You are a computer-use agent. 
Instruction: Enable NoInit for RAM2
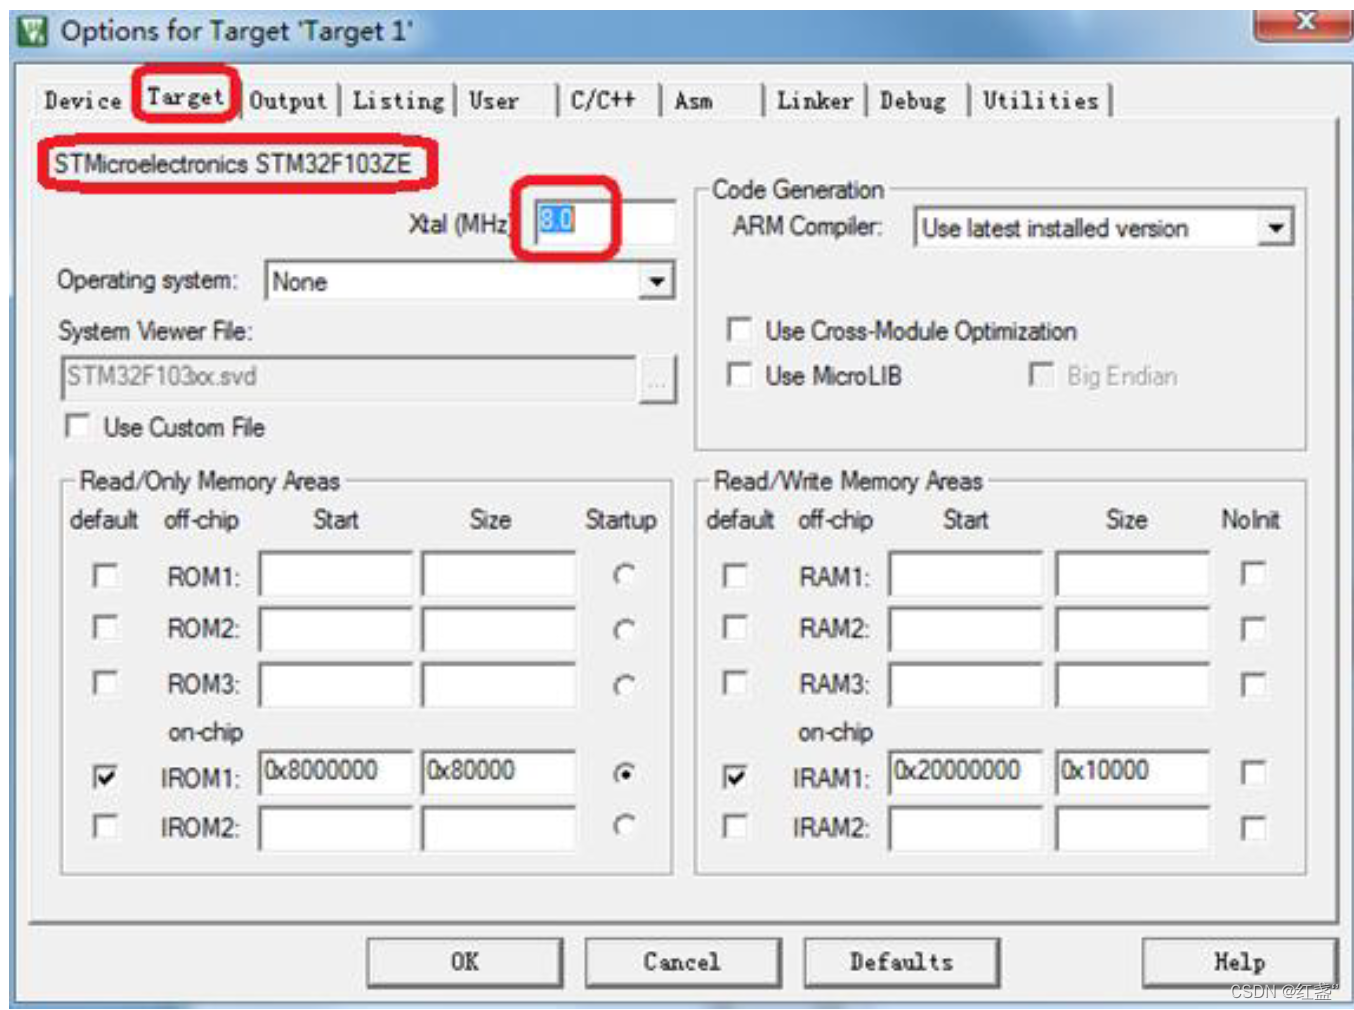coord(1253,628)
